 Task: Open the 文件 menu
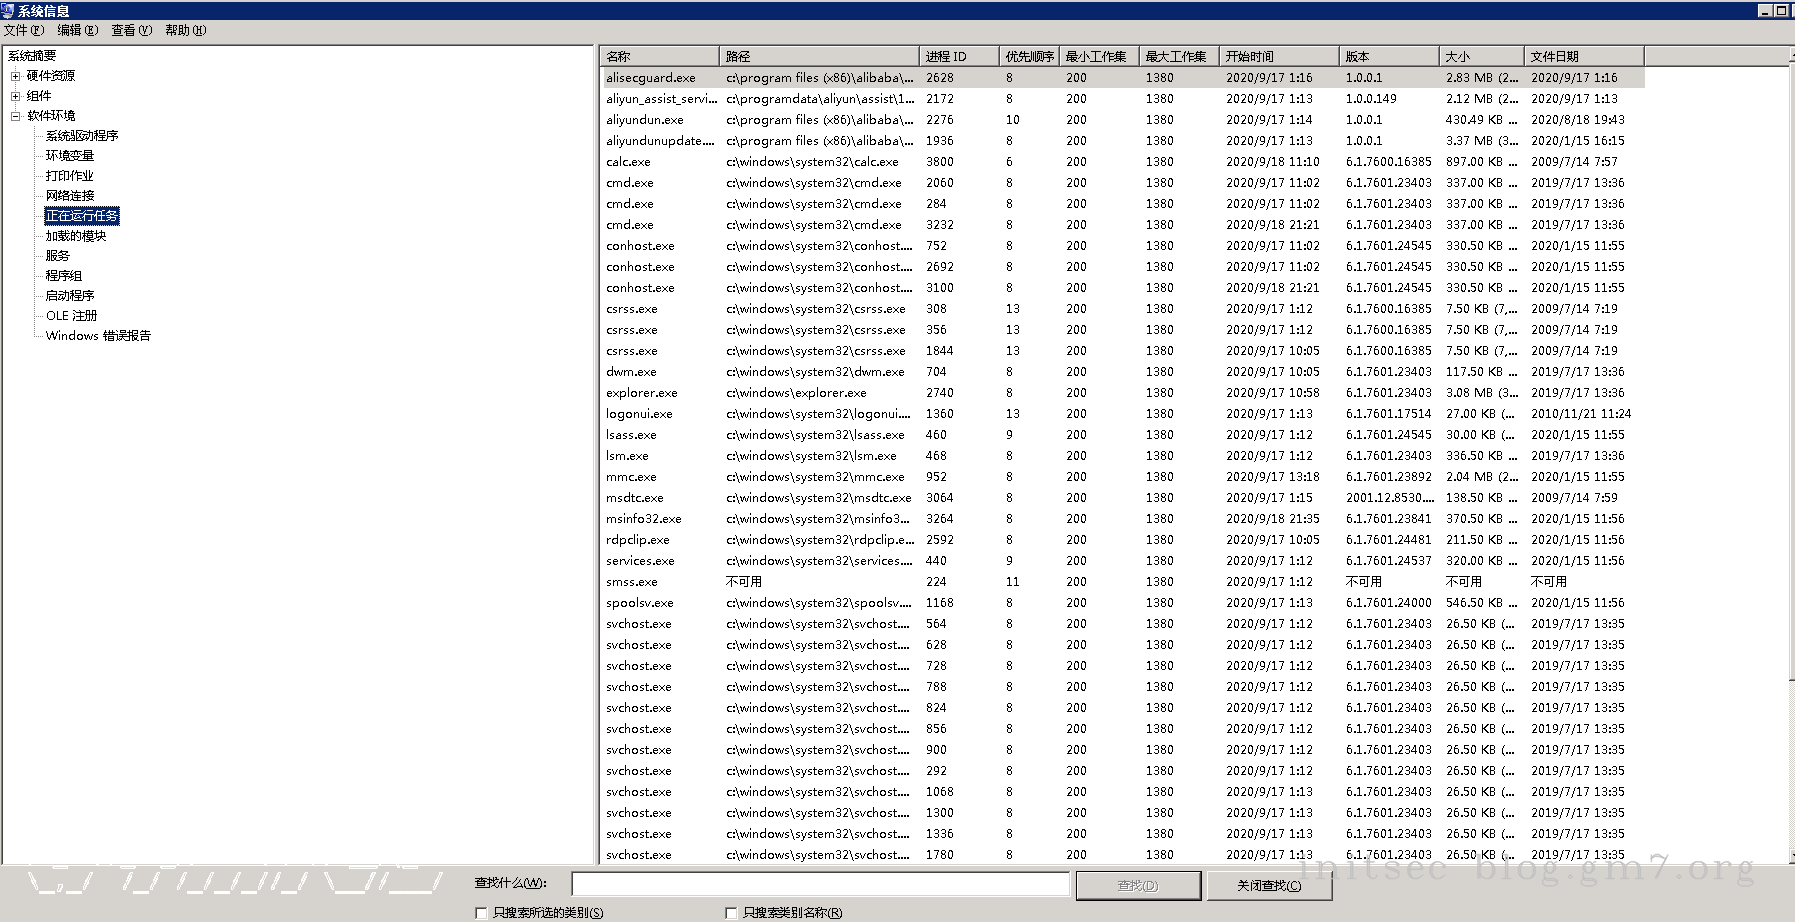[23, 30]
